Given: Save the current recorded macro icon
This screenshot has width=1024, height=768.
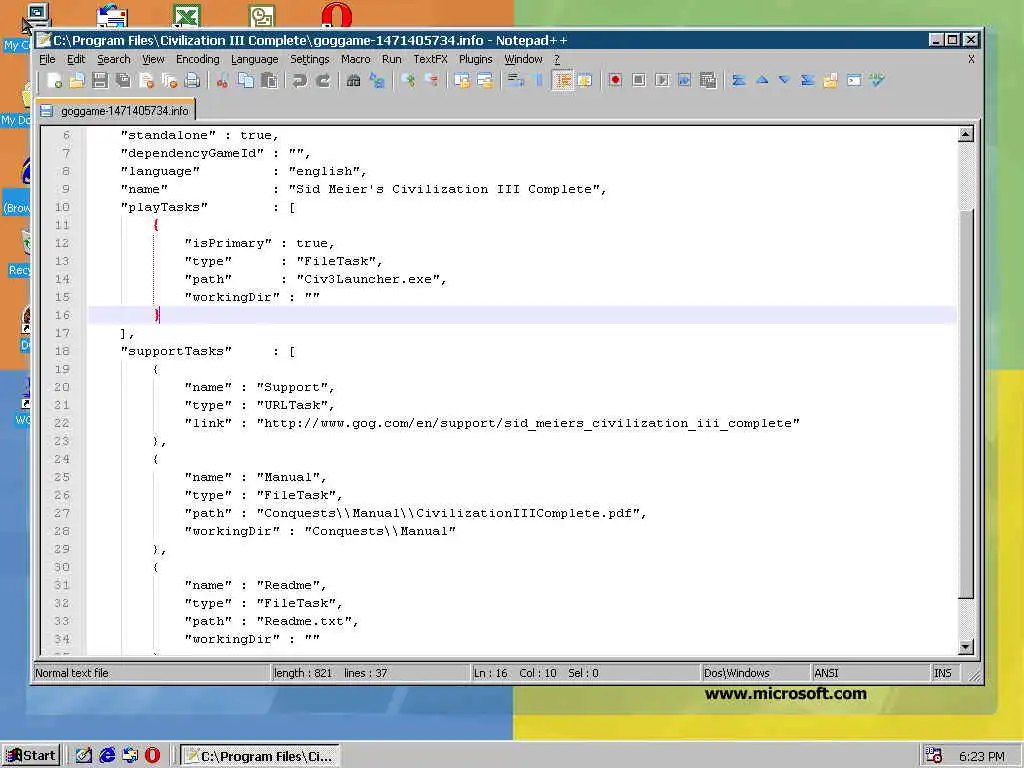Looking at the screenshot, I should pyautogui.click(x=708, y=80).
